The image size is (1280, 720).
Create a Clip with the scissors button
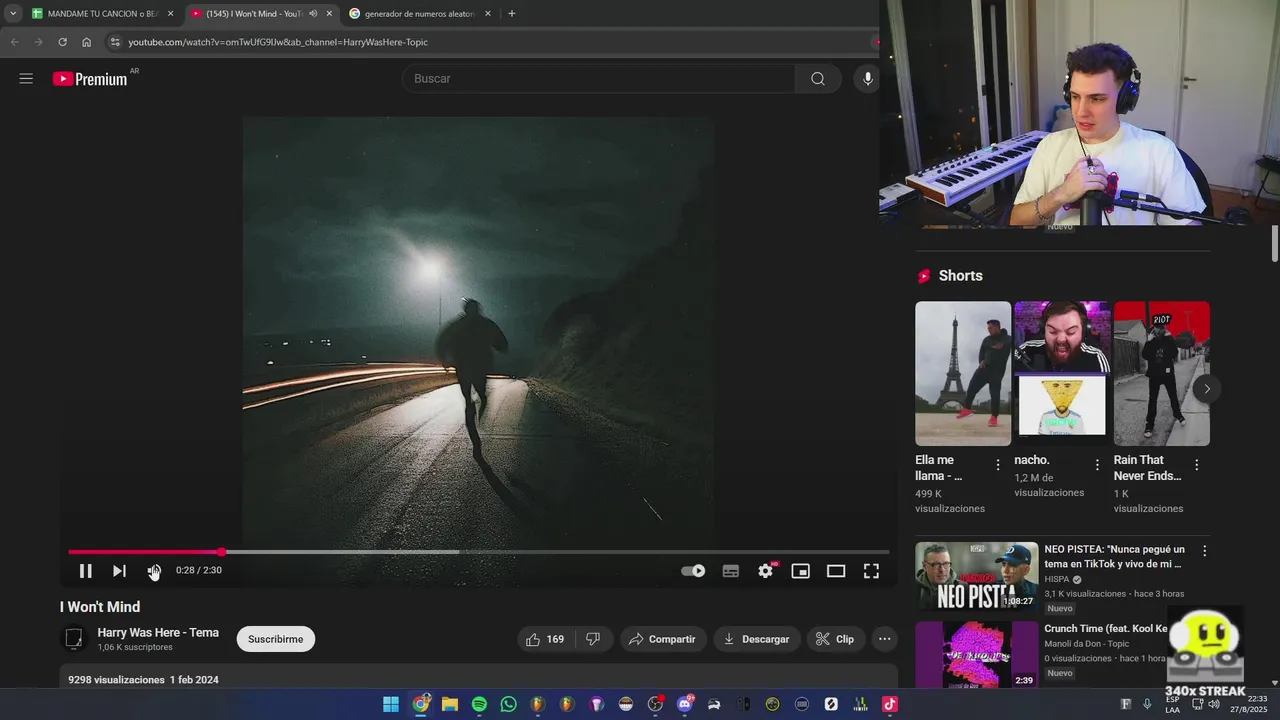pos(835,639)
